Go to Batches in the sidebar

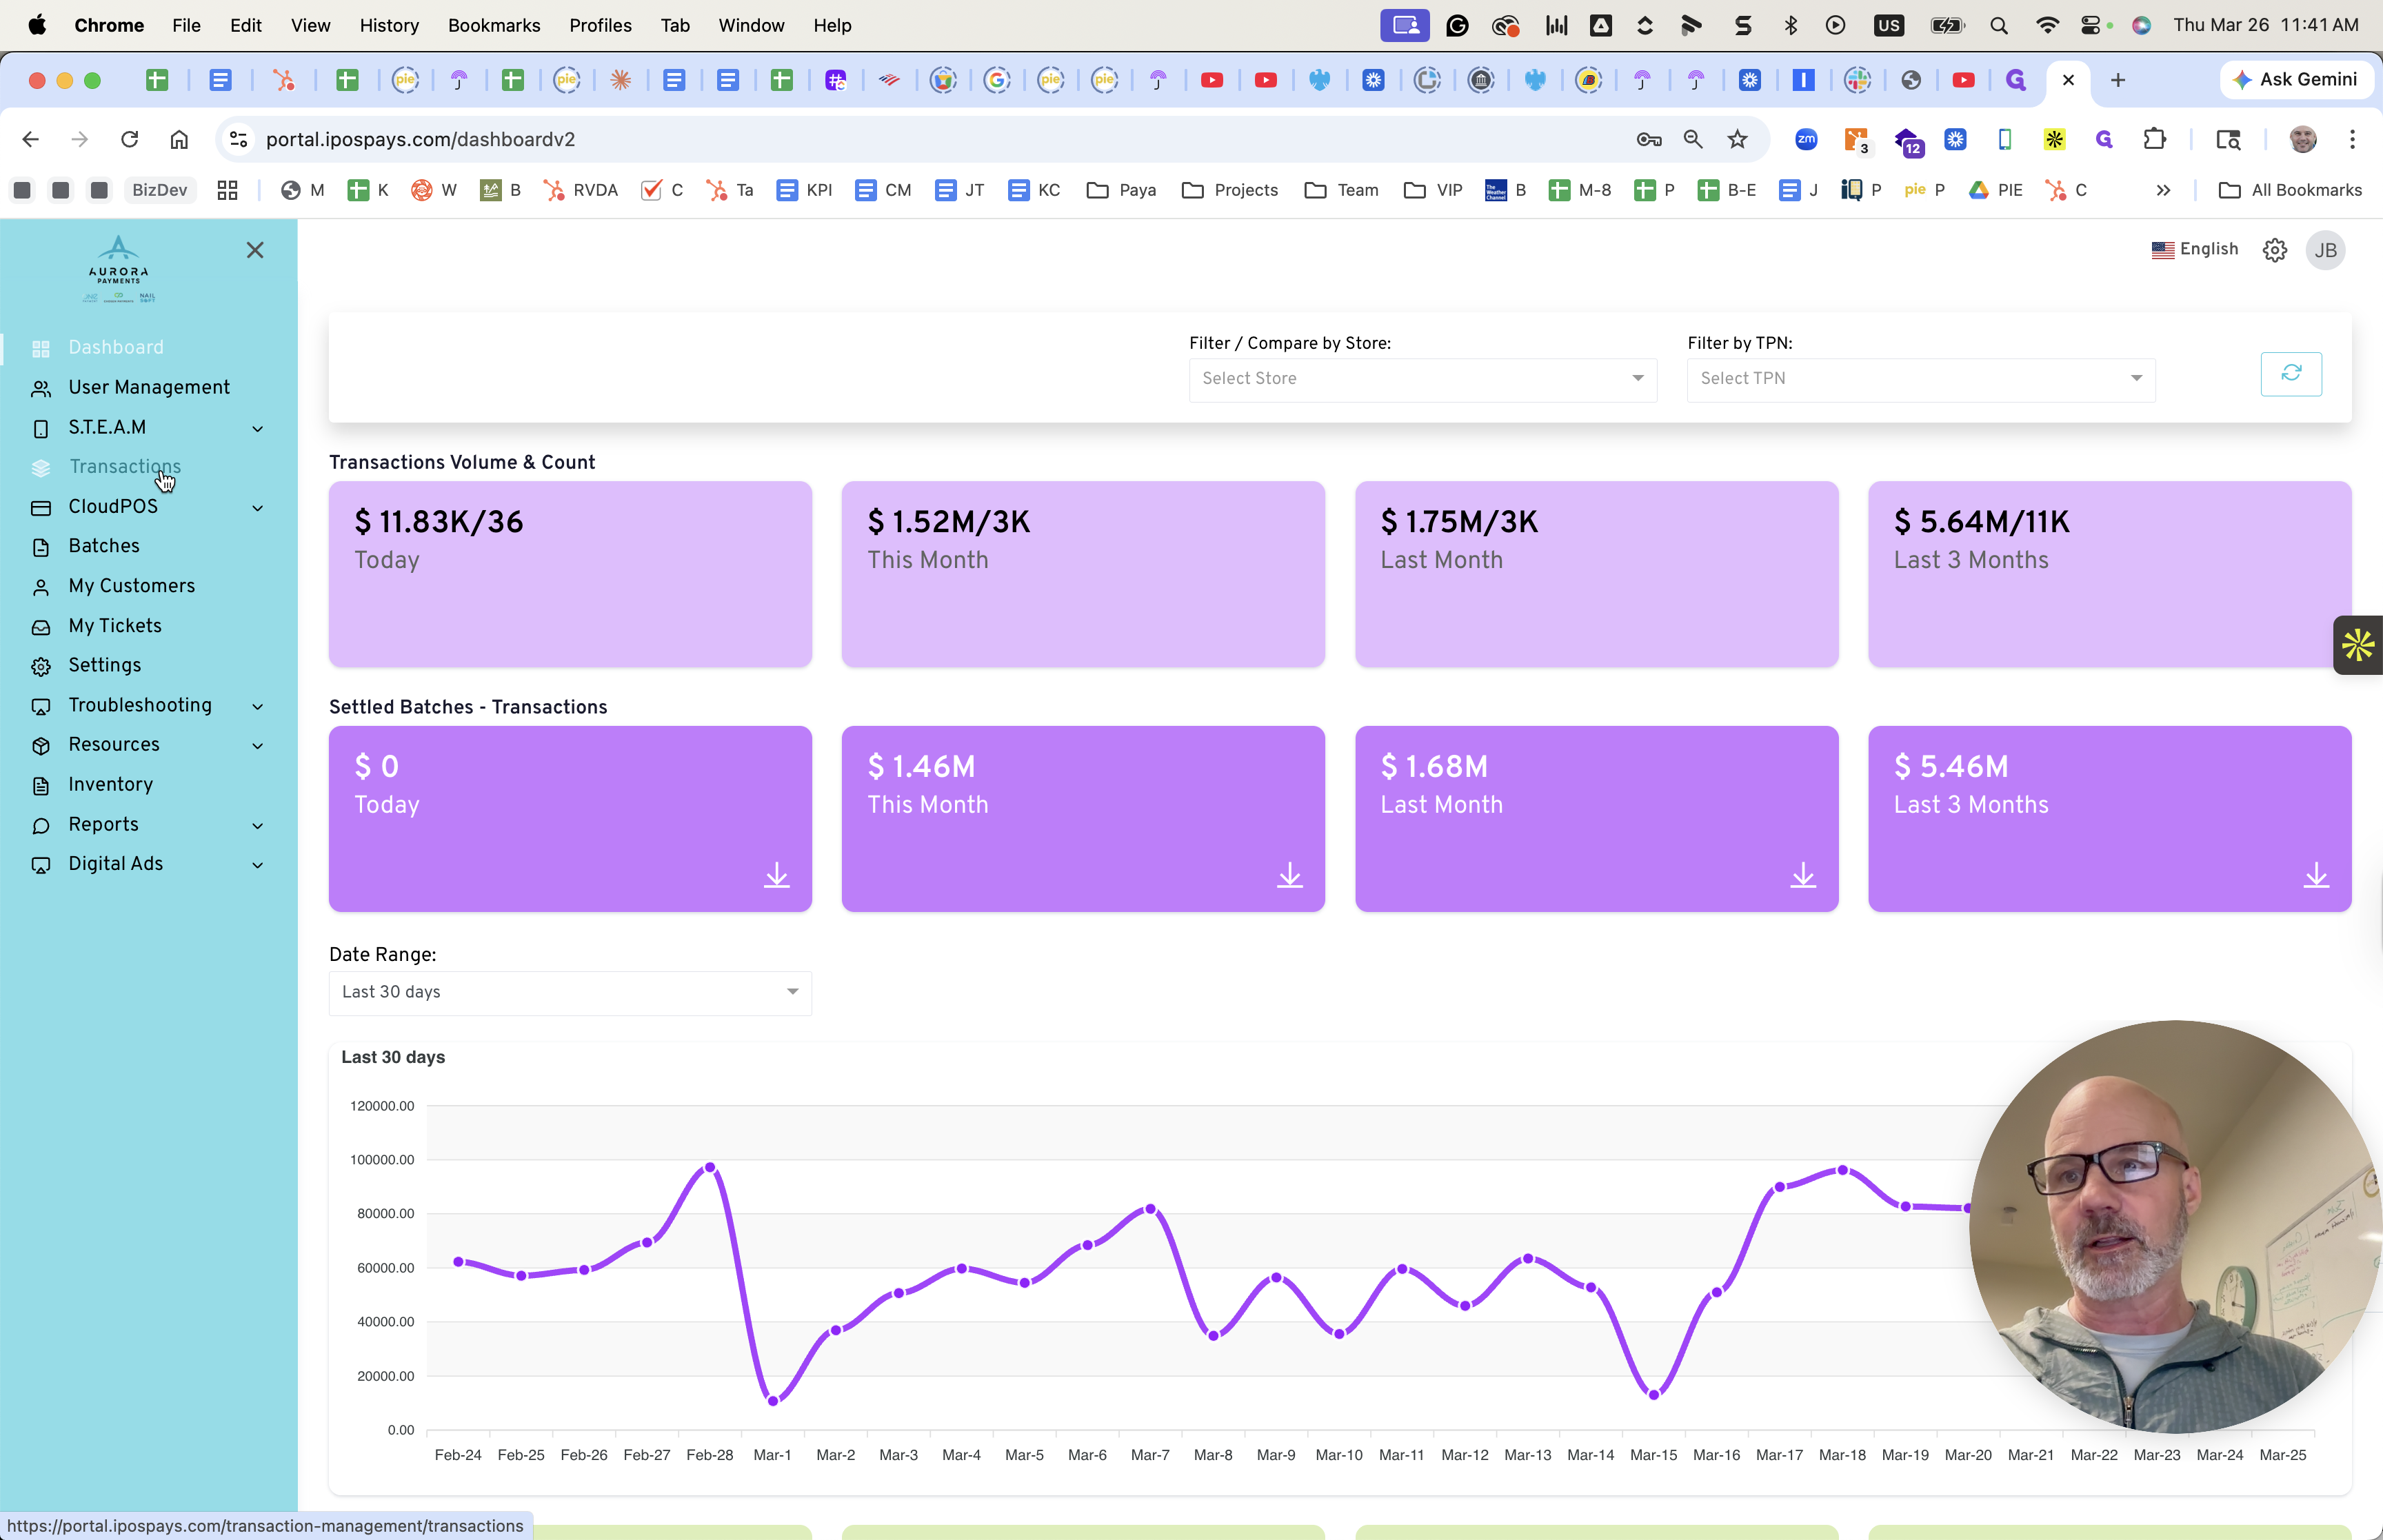pyautogui.click(x=104, y=546)
